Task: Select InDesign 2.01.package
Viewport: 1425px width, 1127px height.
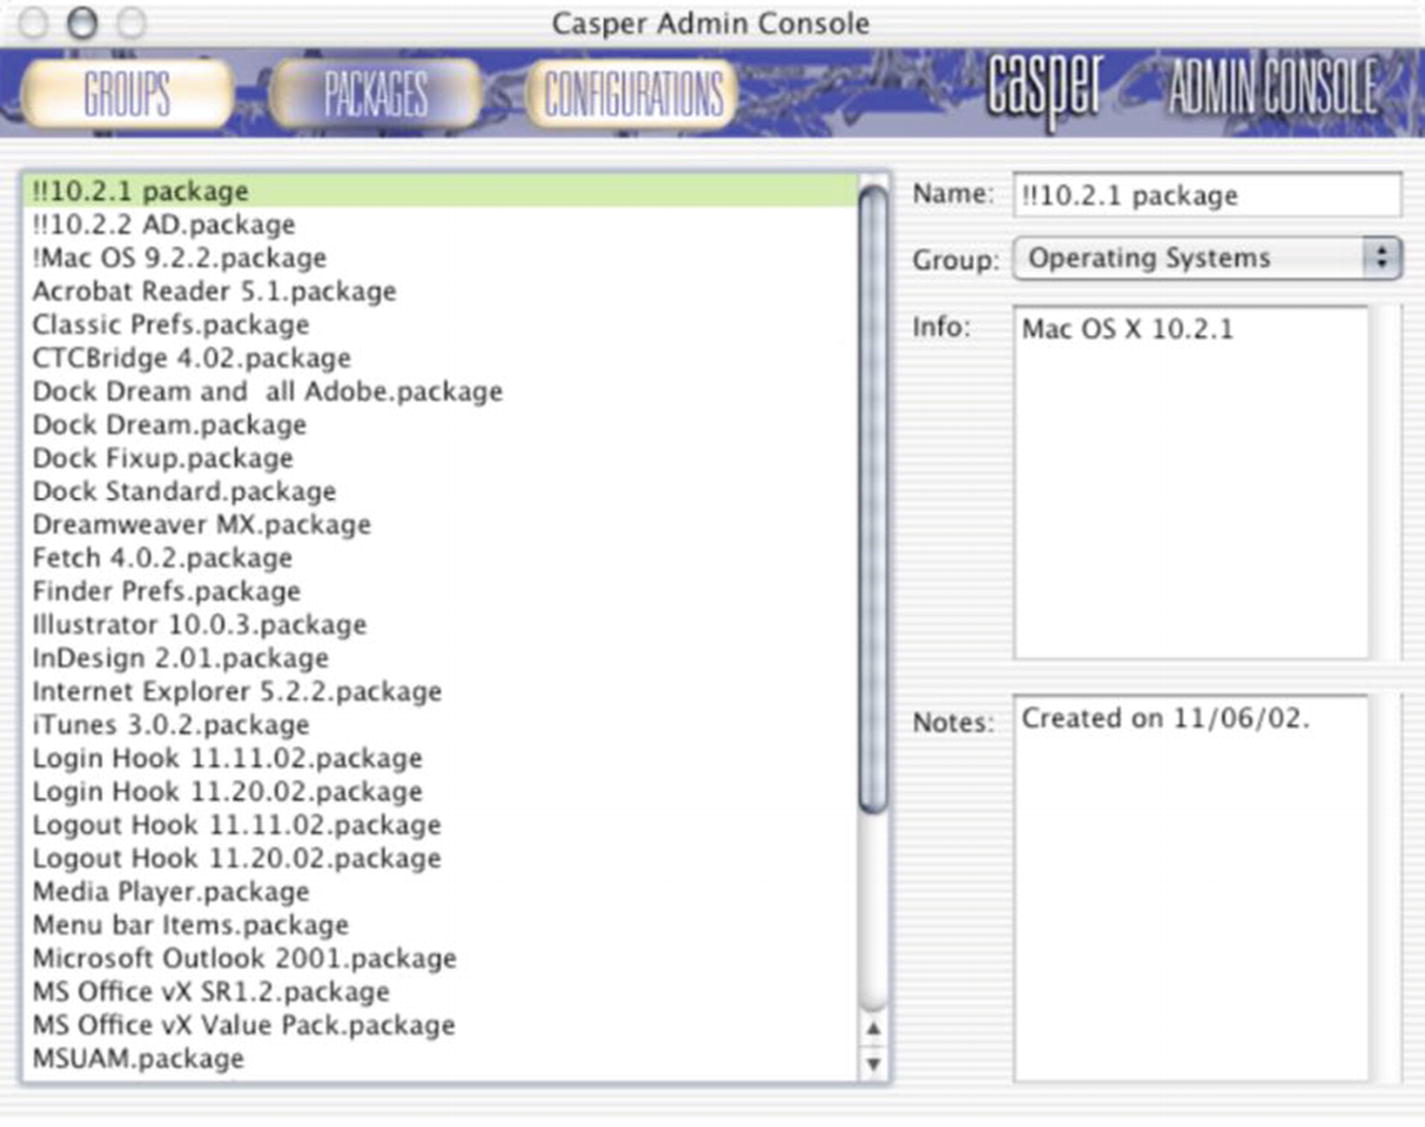Action: coord(440,658)
